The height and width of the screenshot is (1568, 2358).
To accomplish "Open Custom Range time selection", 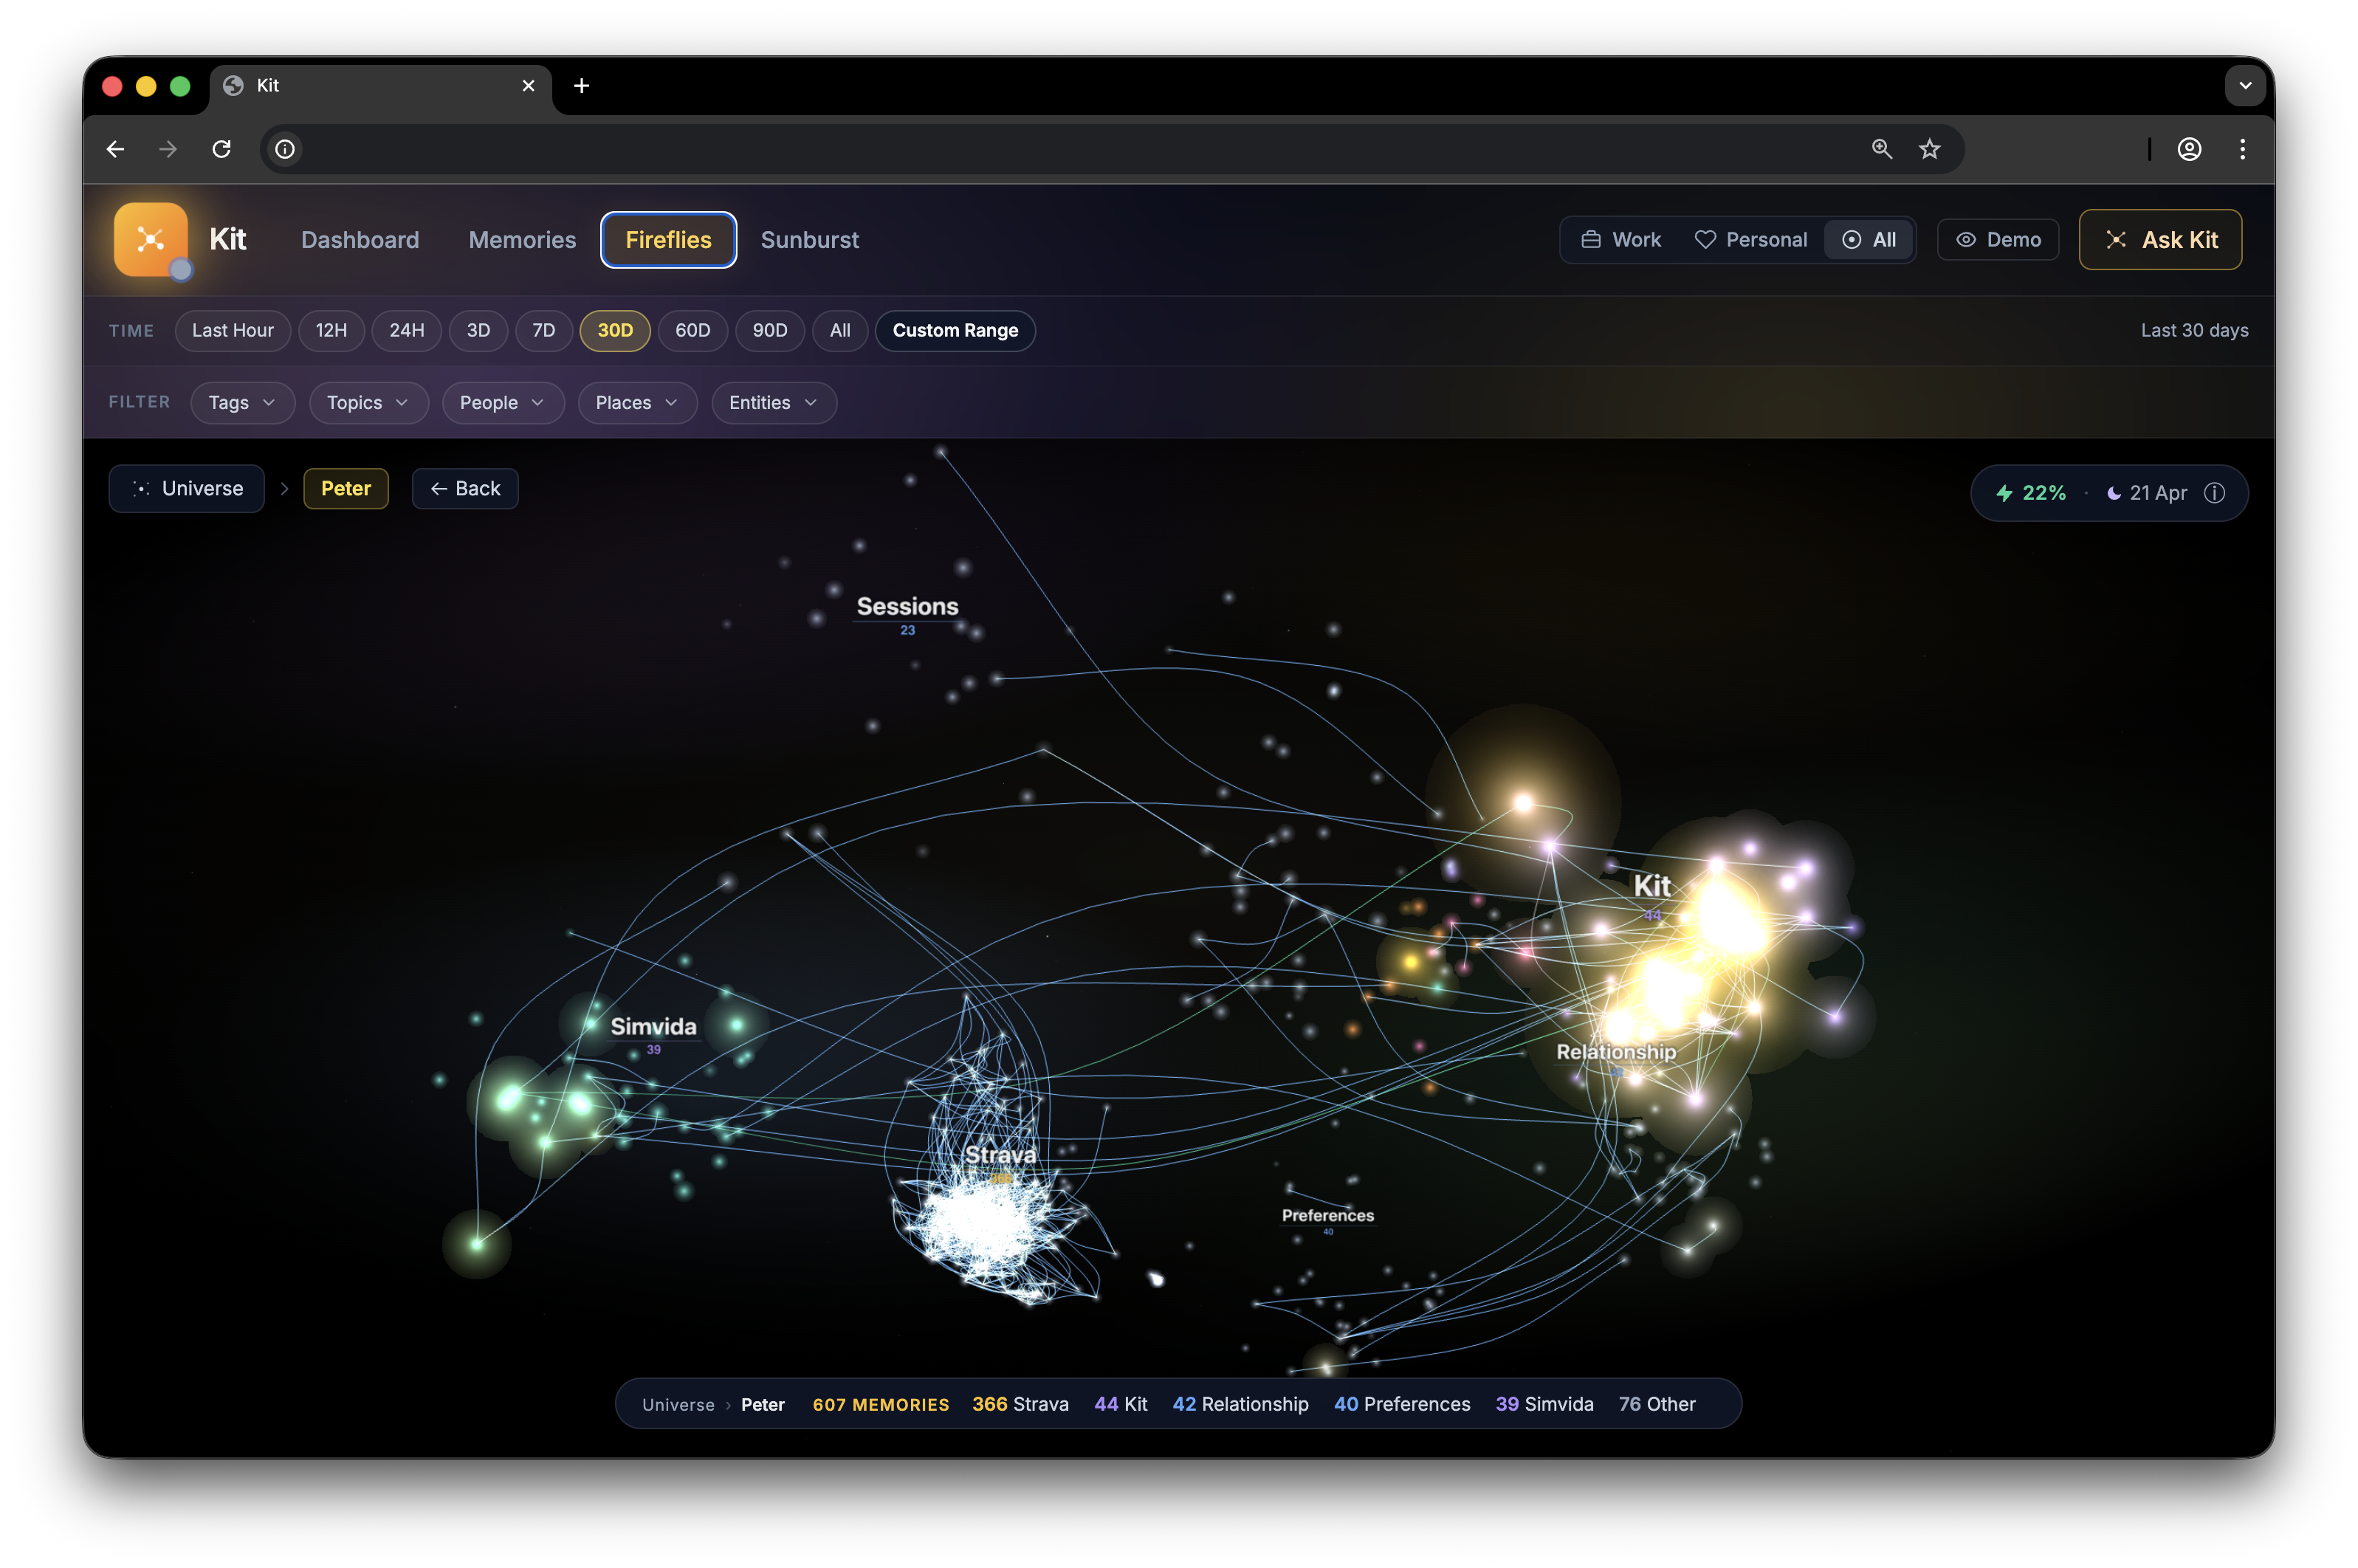I will coord(954,330).
